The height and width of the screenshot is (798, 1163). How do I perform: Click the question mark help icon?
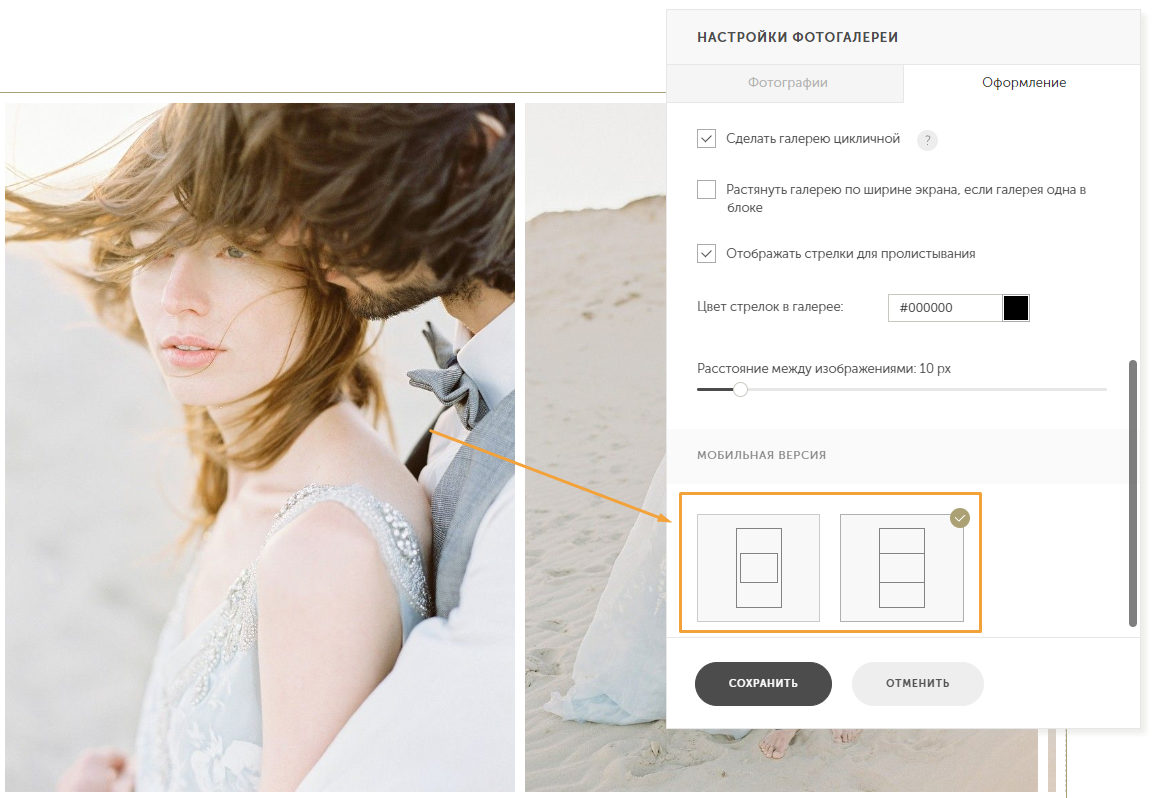[927, 140]
